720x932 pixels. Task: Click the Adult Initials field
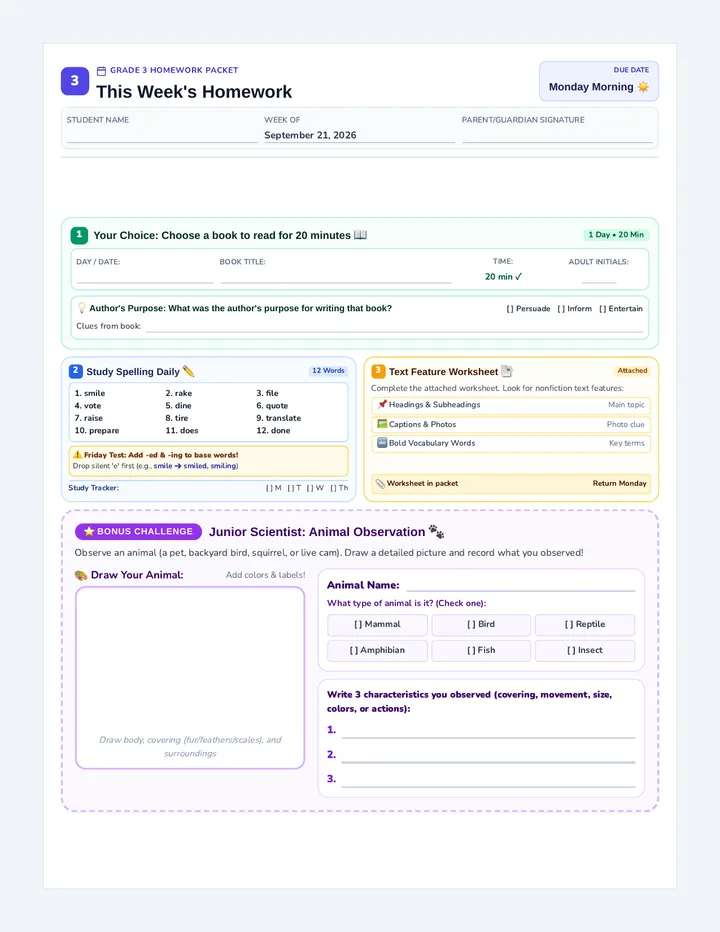pyautogui.click(x=599, y=276)
